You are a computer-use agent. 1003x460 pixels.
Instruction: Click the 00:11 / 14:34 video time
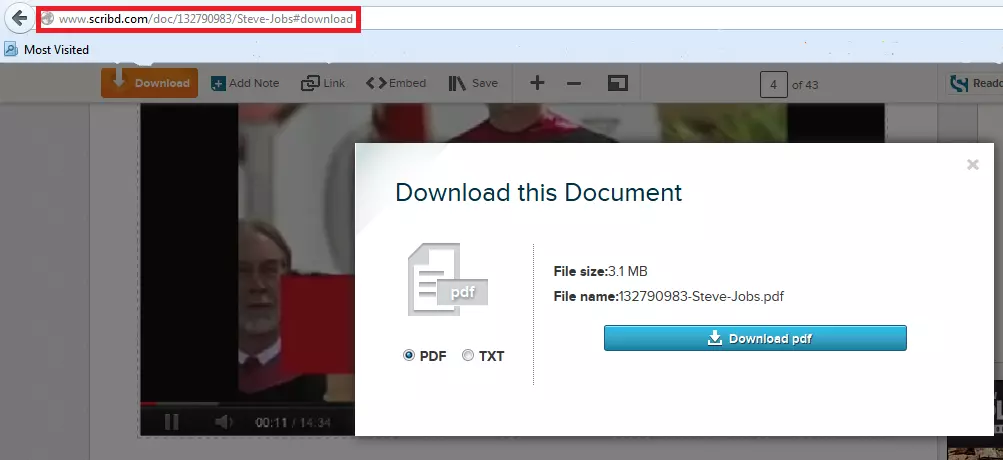pos(293,423)
